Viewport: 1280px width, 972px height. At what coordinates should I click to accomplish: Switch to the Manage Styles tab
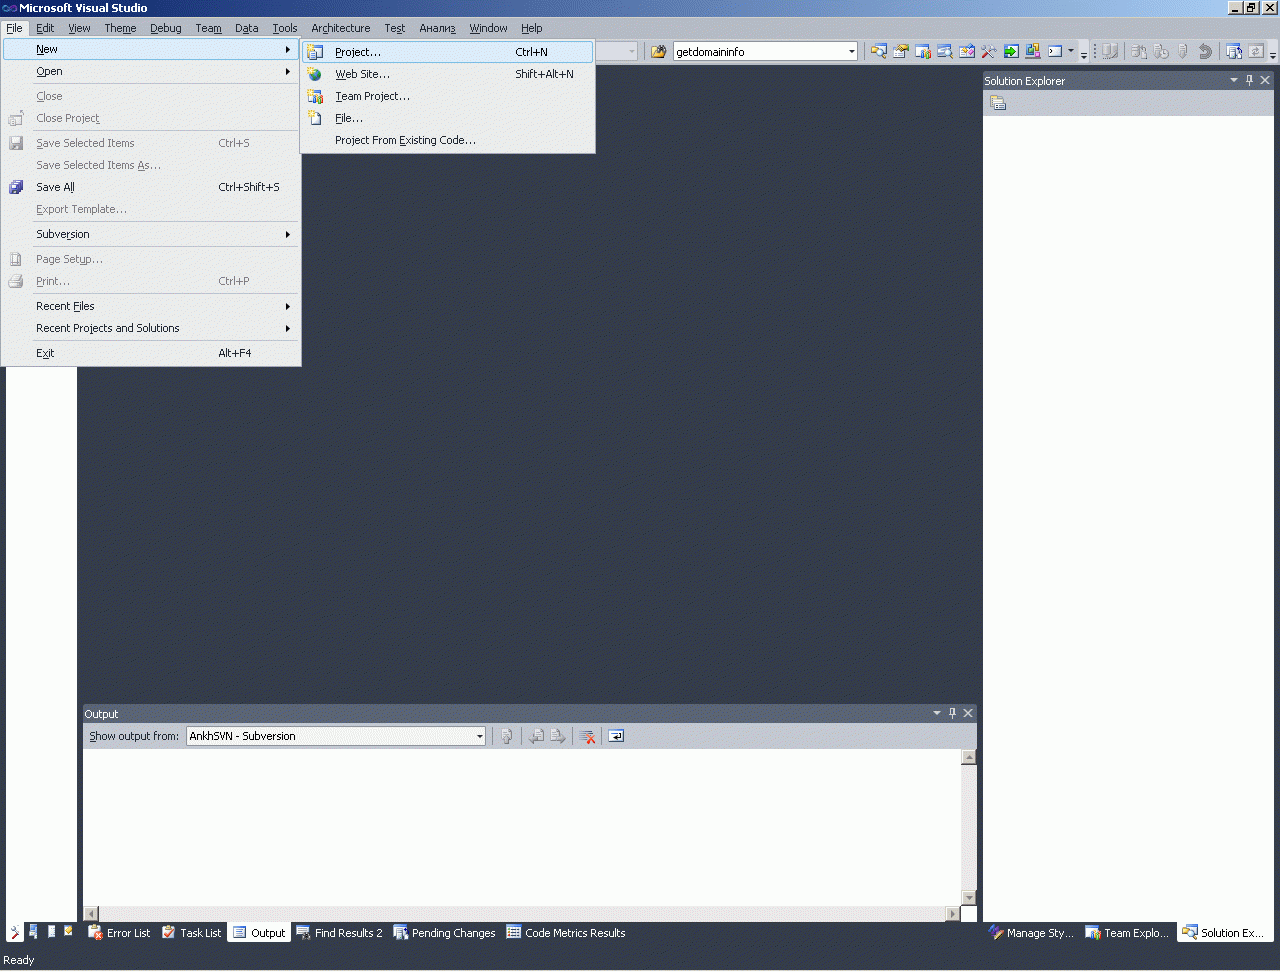click(1031, 933)
